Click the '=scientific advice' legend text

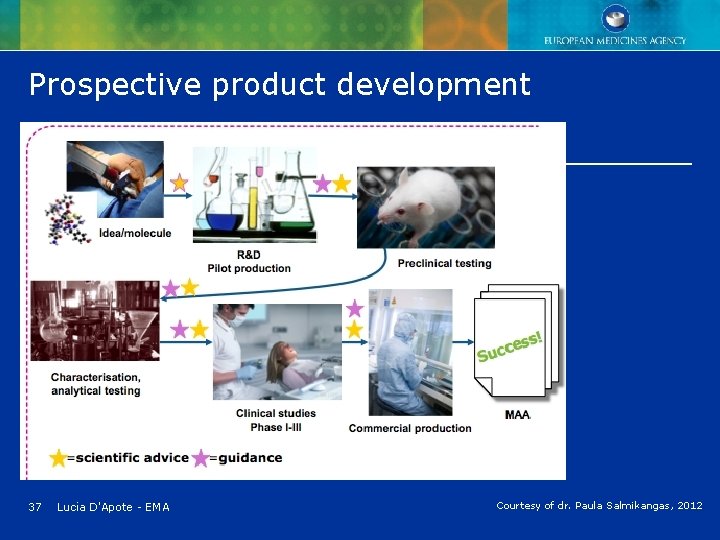[128, 458]
